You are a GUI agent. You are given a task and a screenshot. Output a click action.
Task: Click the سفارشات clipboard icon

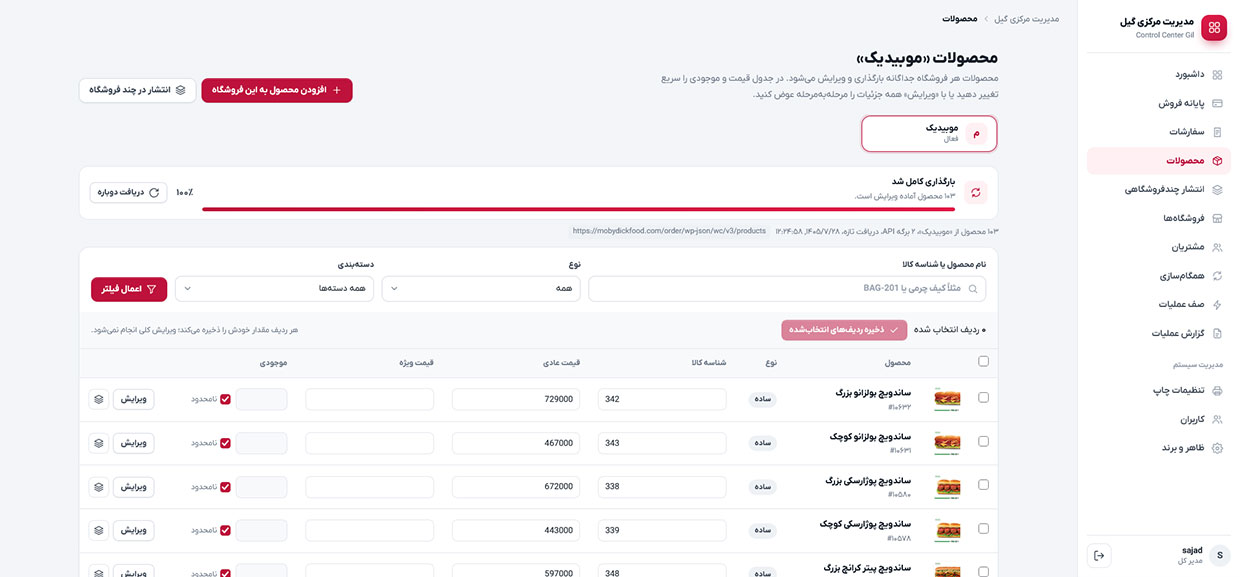tap(1217, 132)
